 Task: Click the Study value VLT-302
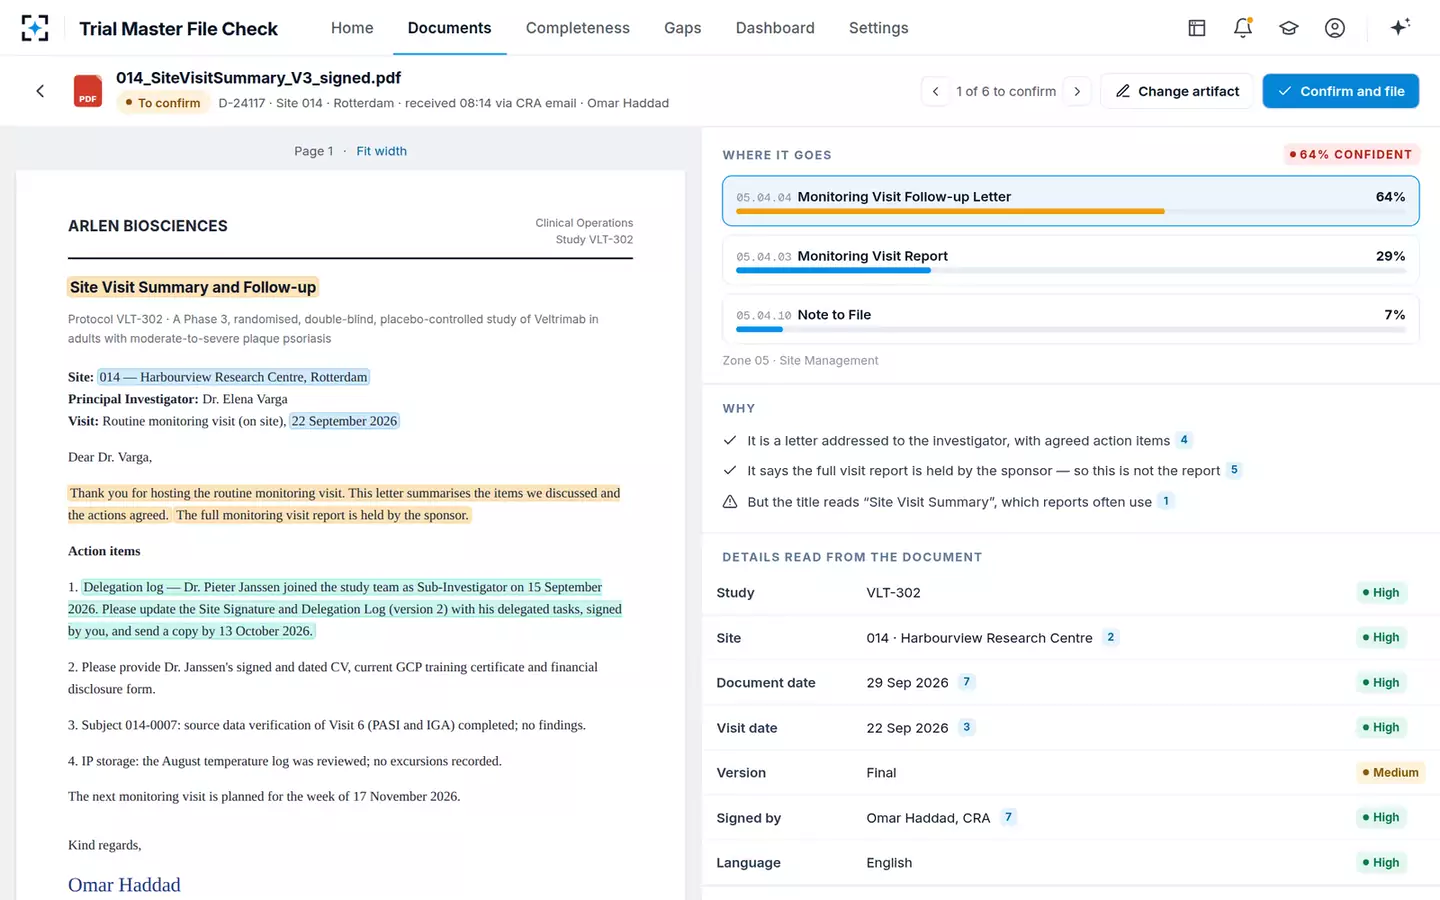[893, 593]
